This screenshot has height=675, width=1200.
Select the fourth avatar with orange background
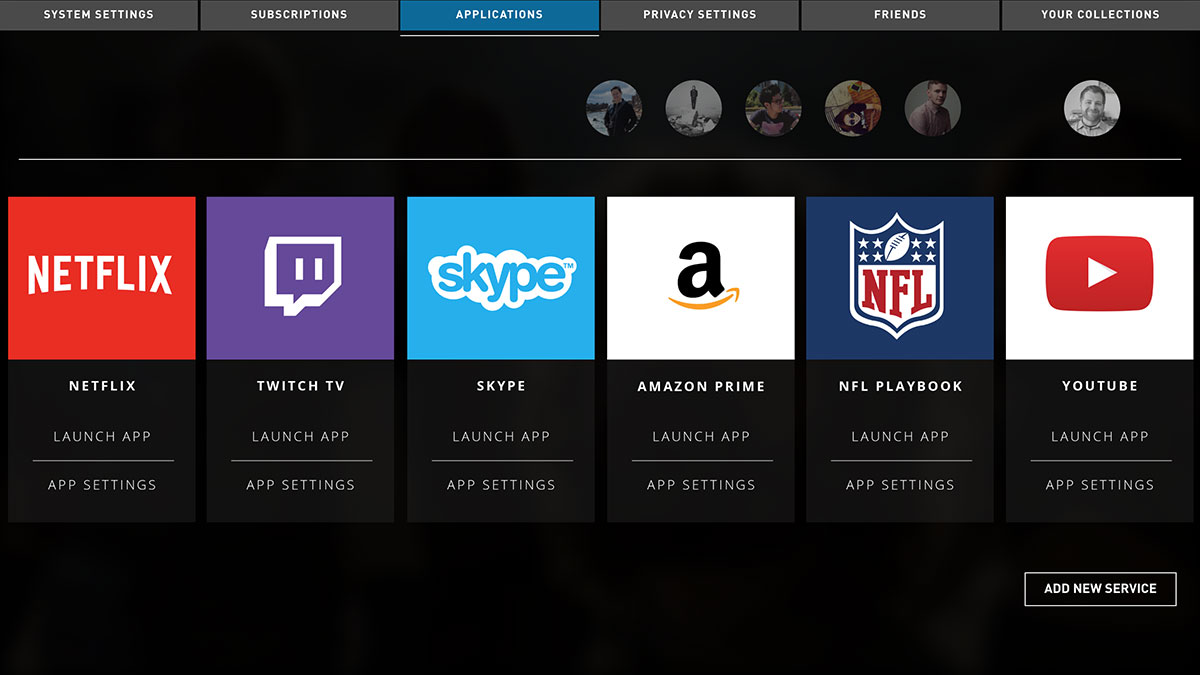pyautogui.click(x=853, y=108)
